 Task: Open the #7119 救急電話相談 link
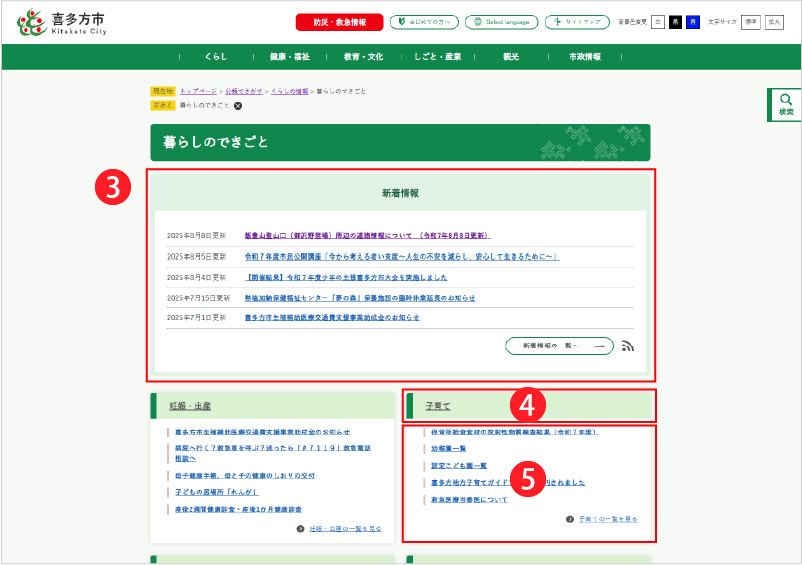pos(273,453)
